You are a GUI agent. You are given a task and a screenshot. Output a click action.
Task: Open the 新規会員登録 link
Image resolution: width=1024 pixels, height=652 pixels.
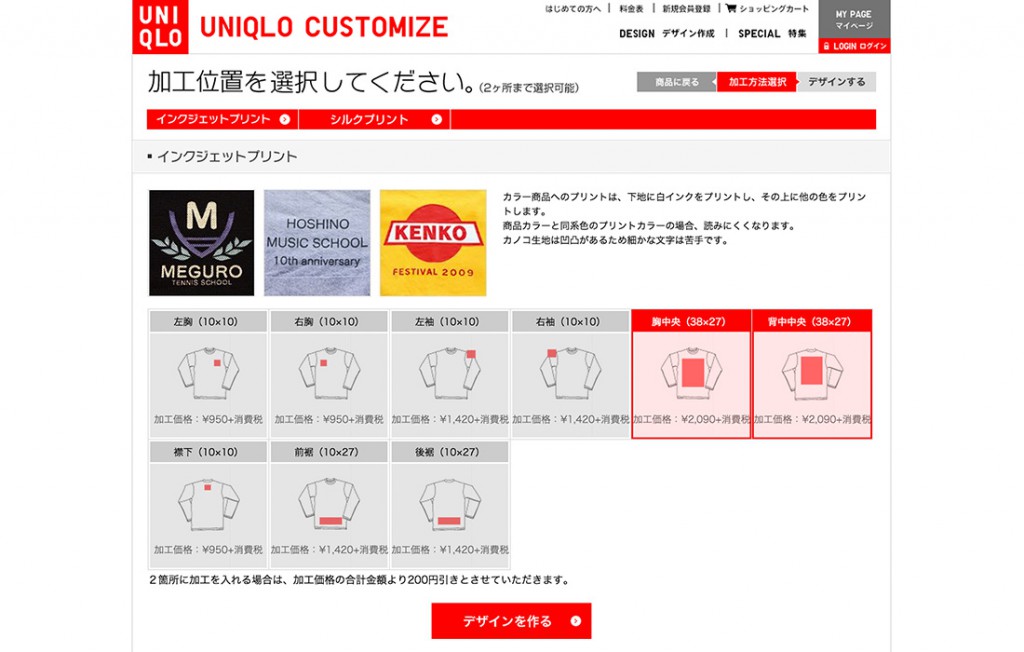pyautogui.click(x=686, y=8)
